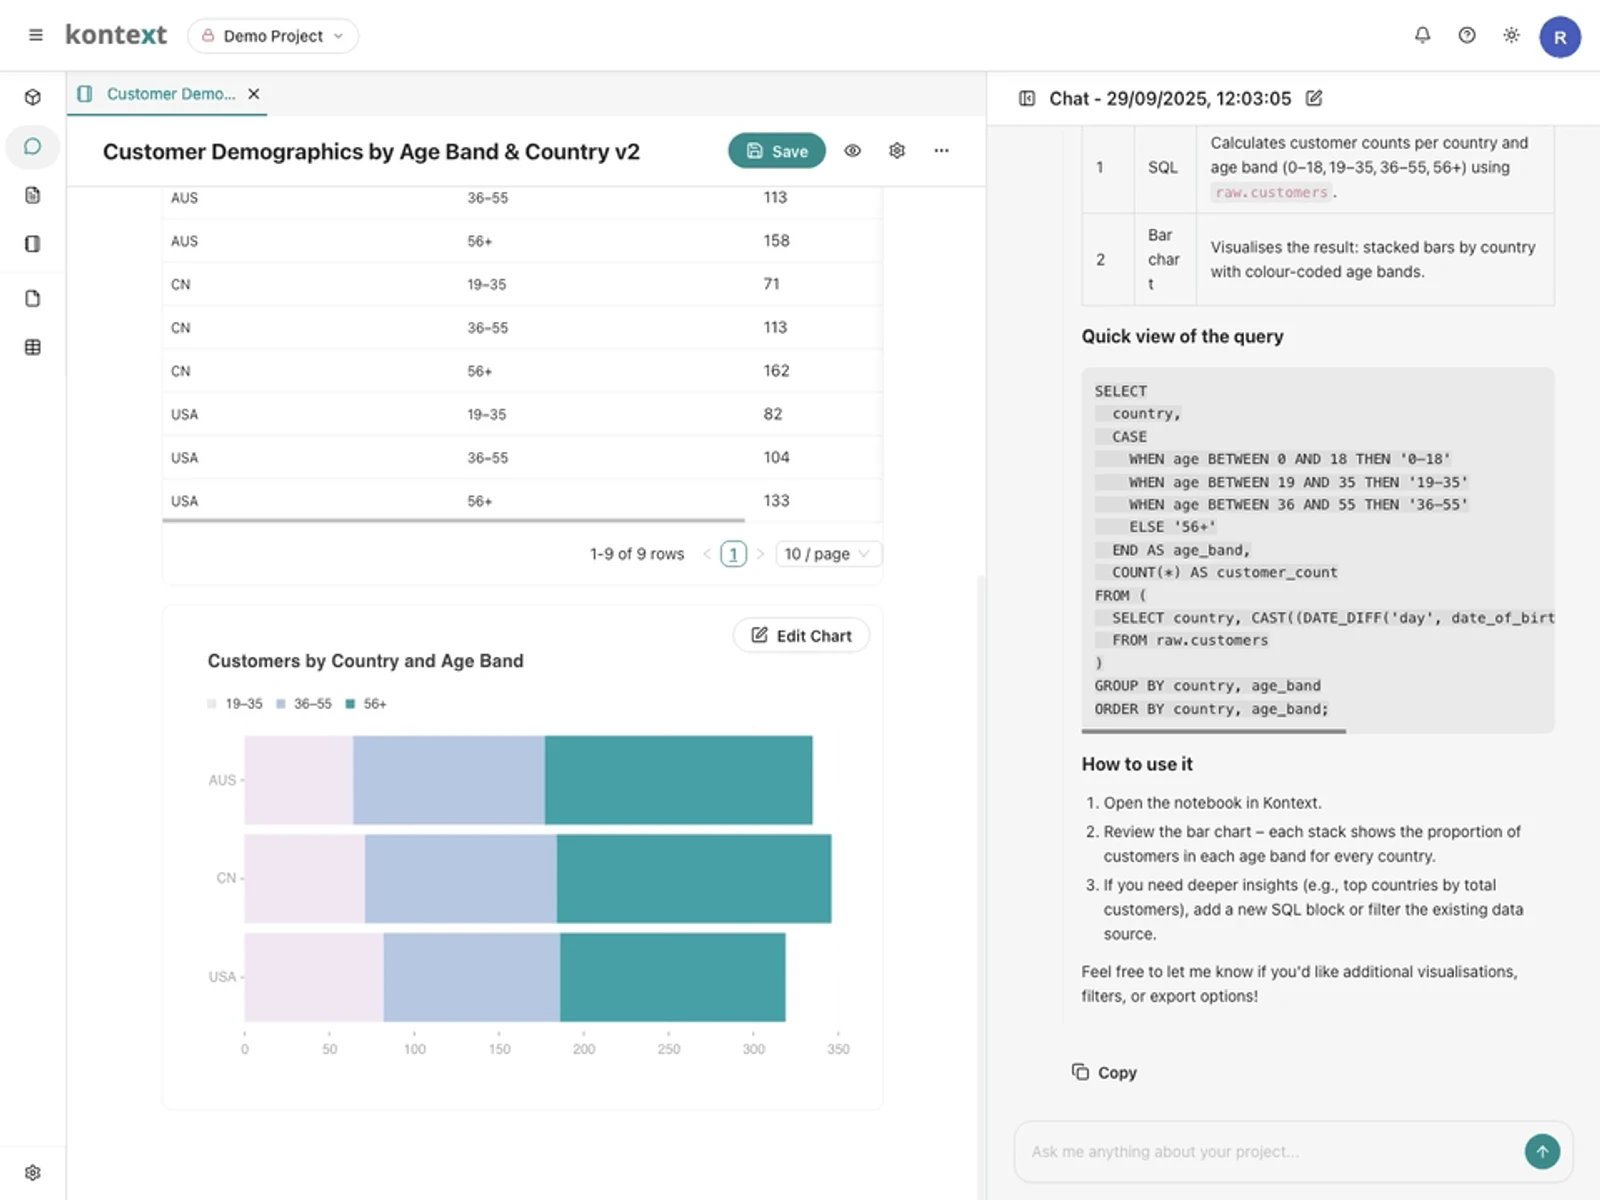Open the chat panel from the left sidebar
Image resolution: width=1600 pixels, height=1200 pixels.
pyautogui.click(x=33, y=146)
